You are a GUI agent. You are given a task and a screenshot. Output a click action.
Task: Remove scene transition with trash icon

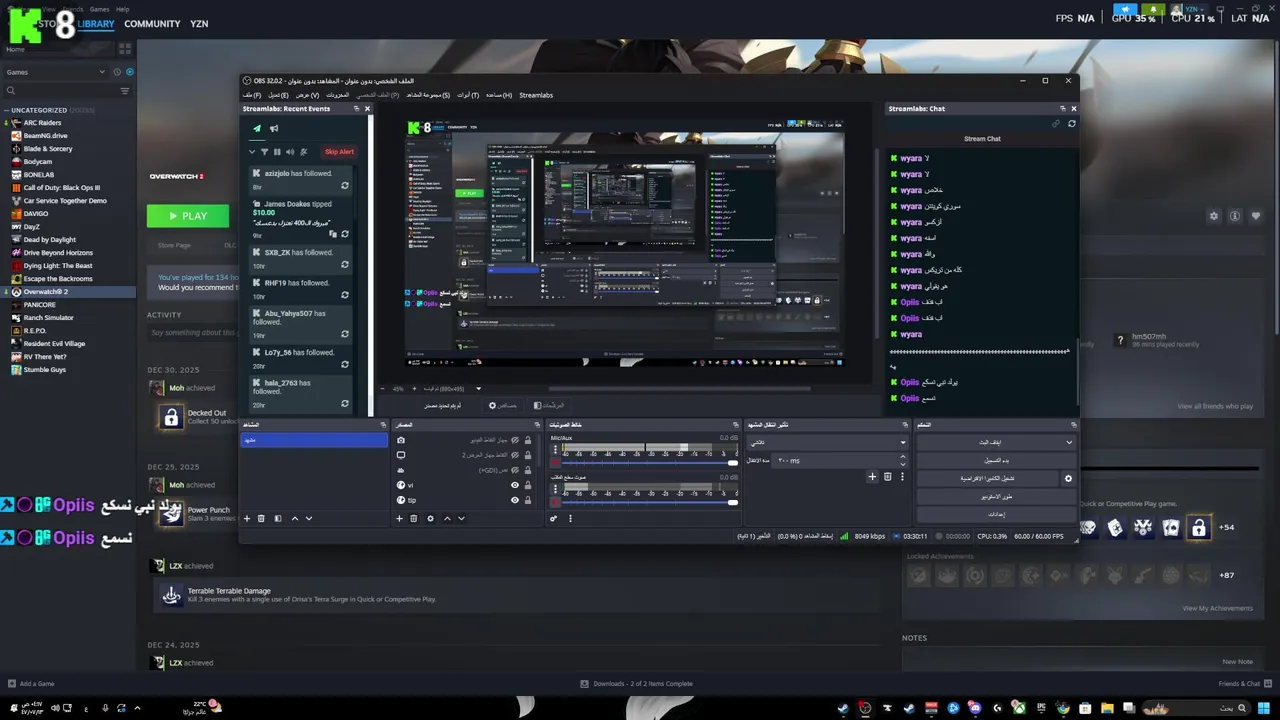point(888,477)
